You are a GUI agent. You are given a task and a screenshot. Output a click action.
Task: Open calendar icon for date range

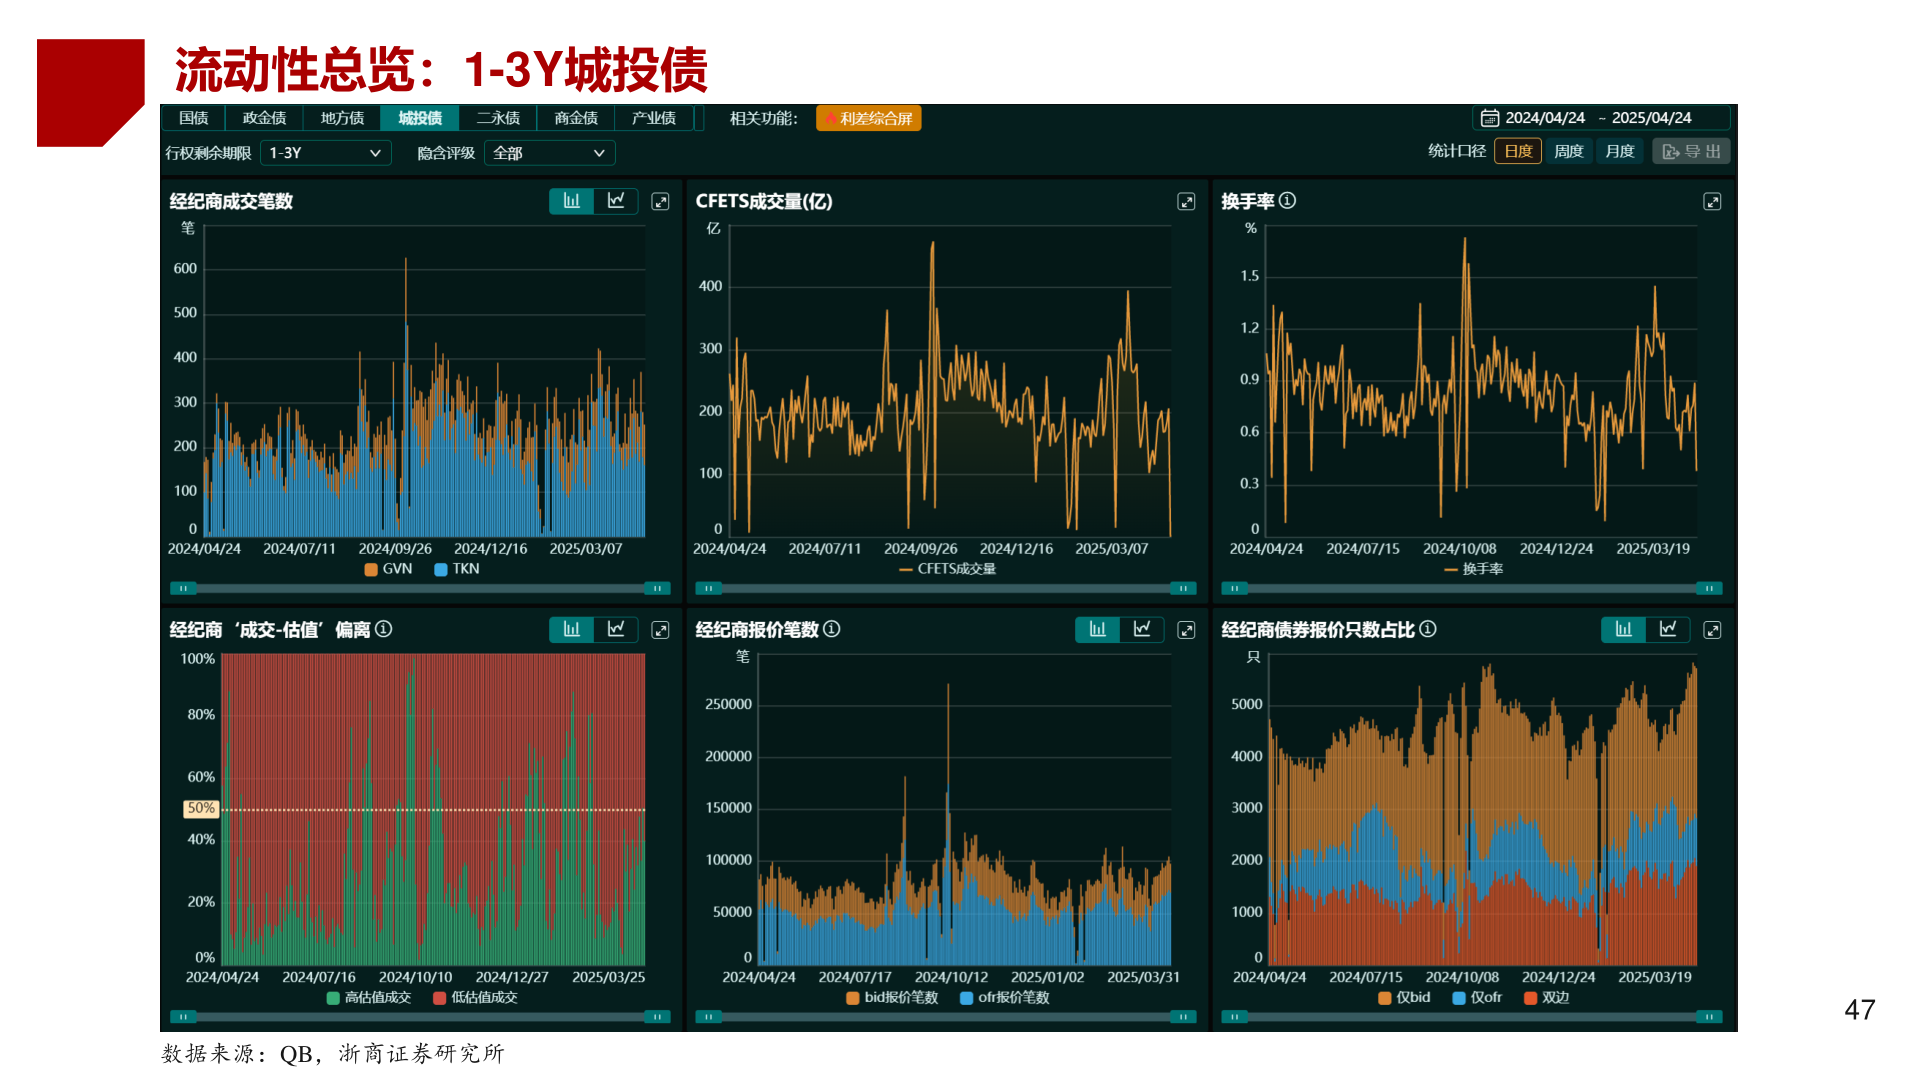coord(1489,118)
